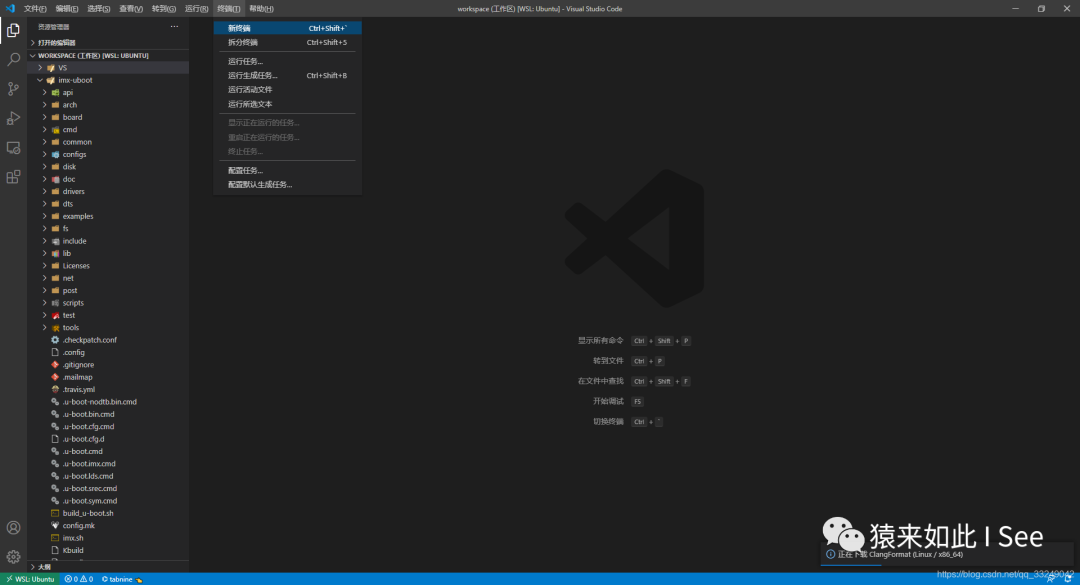1080x585 pixels.
Task: Open the Explorer view in activity bar
Action: pyautogui.click(x=13, y=30)
